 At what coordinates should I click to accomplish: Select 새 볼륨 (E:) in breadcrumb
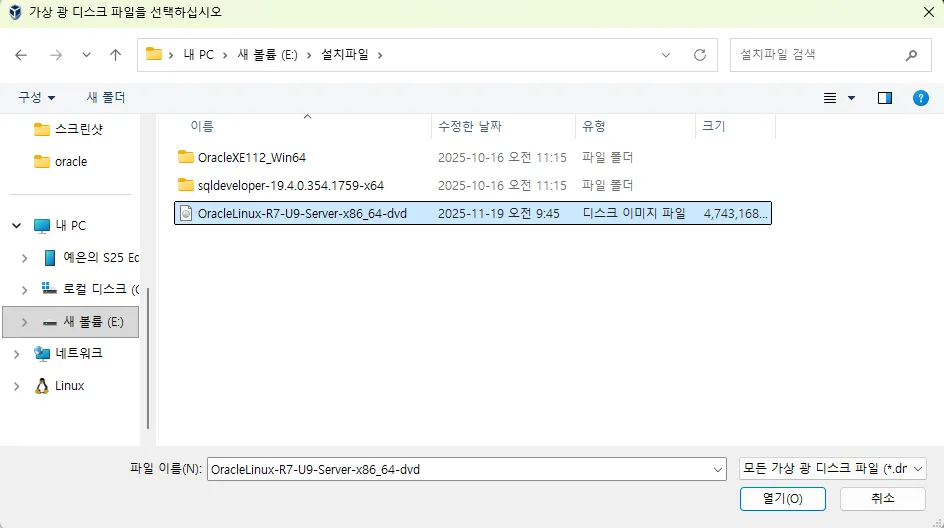click(x=267, y=55)
